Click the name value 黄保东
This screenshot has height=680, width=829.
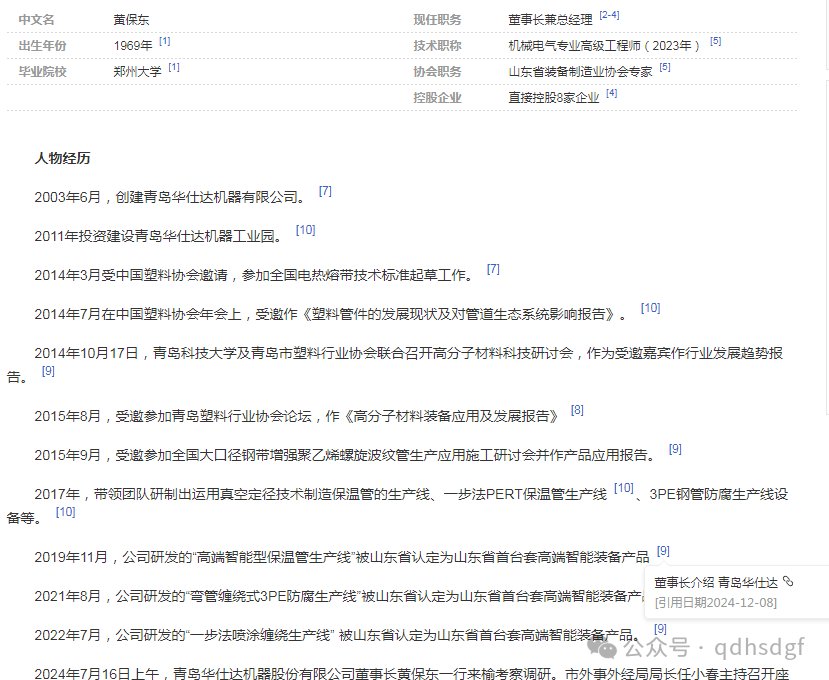coord(131,20)
